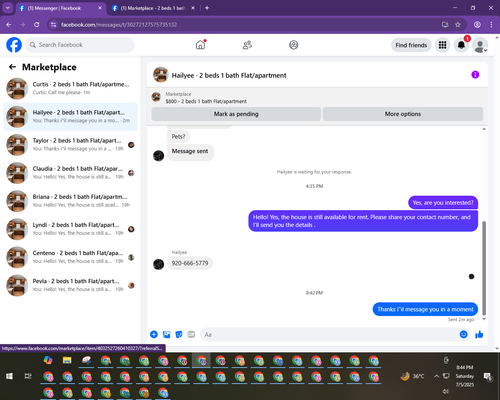The height and width of the screenshot is (400, 500).
Task: Choose a GIF icon in composer
Action: pyautogui.click(x=191, y=334)
